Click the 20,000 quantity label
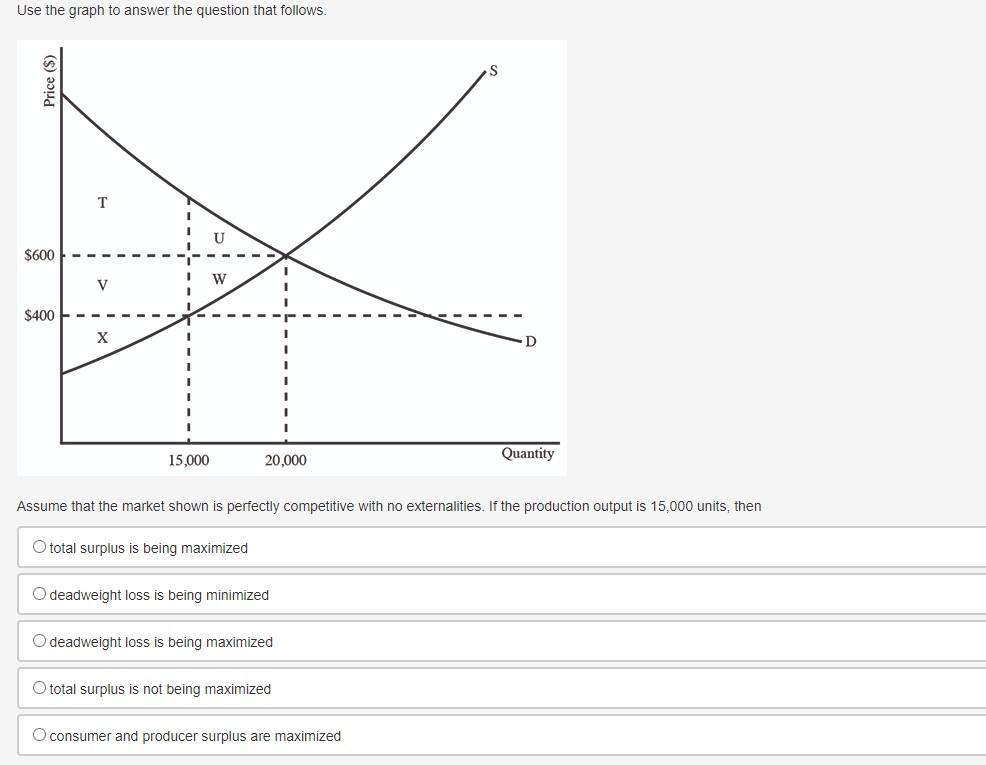Viewport: 986px width, 765px height. point(286,461)
